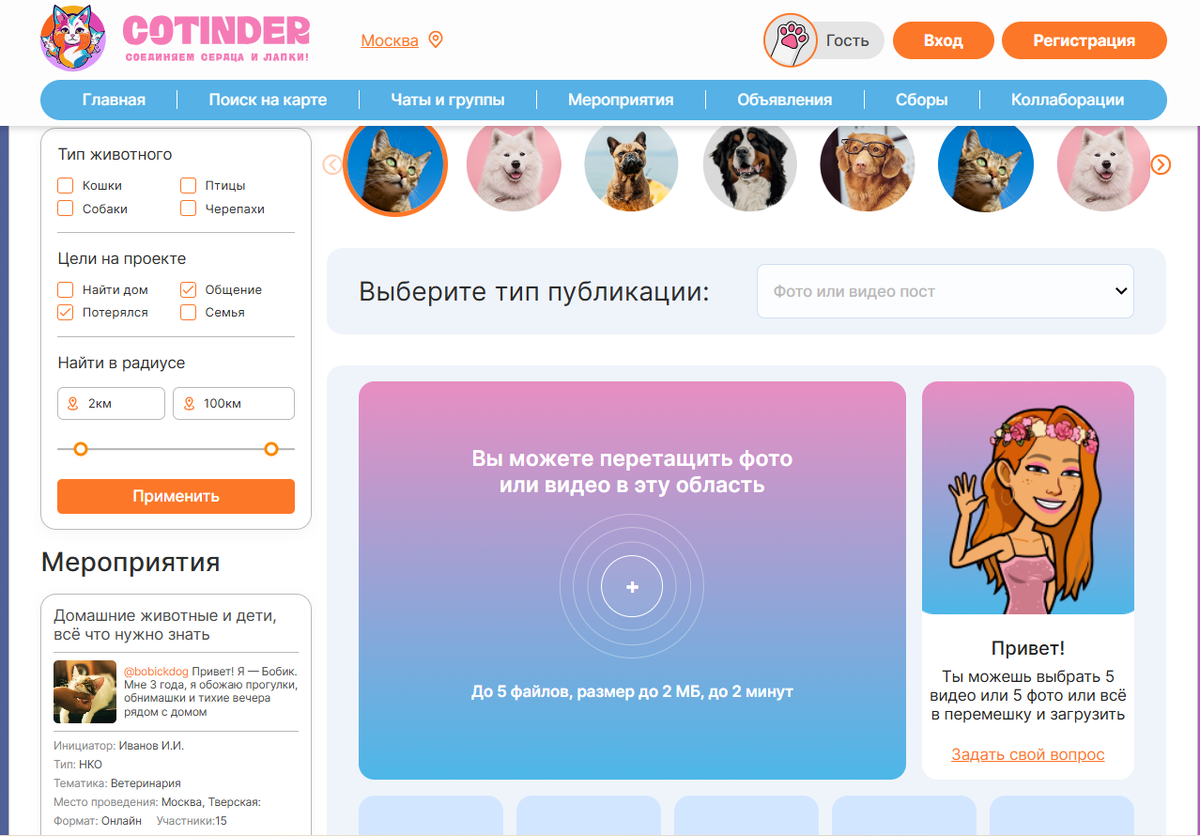Enable the Кошки checkbox
The height and width of the screenshot is (836, 1200).
point(66,185)
